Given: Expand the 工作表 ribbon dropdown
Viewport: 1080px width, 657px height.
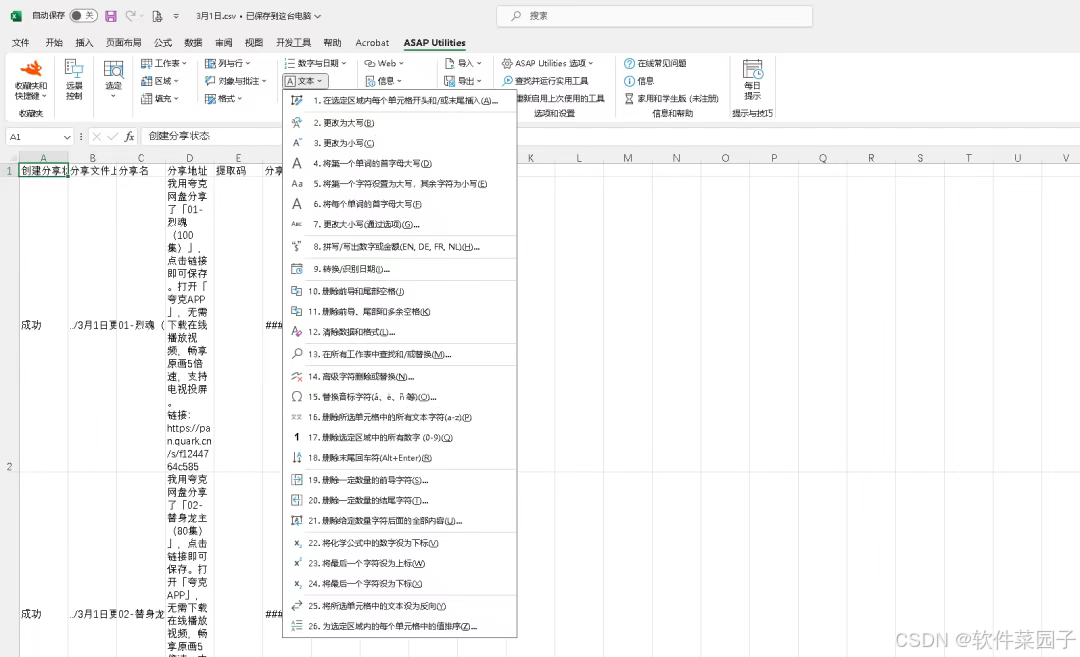Looking at the screenshot, I should pos(164,63).
